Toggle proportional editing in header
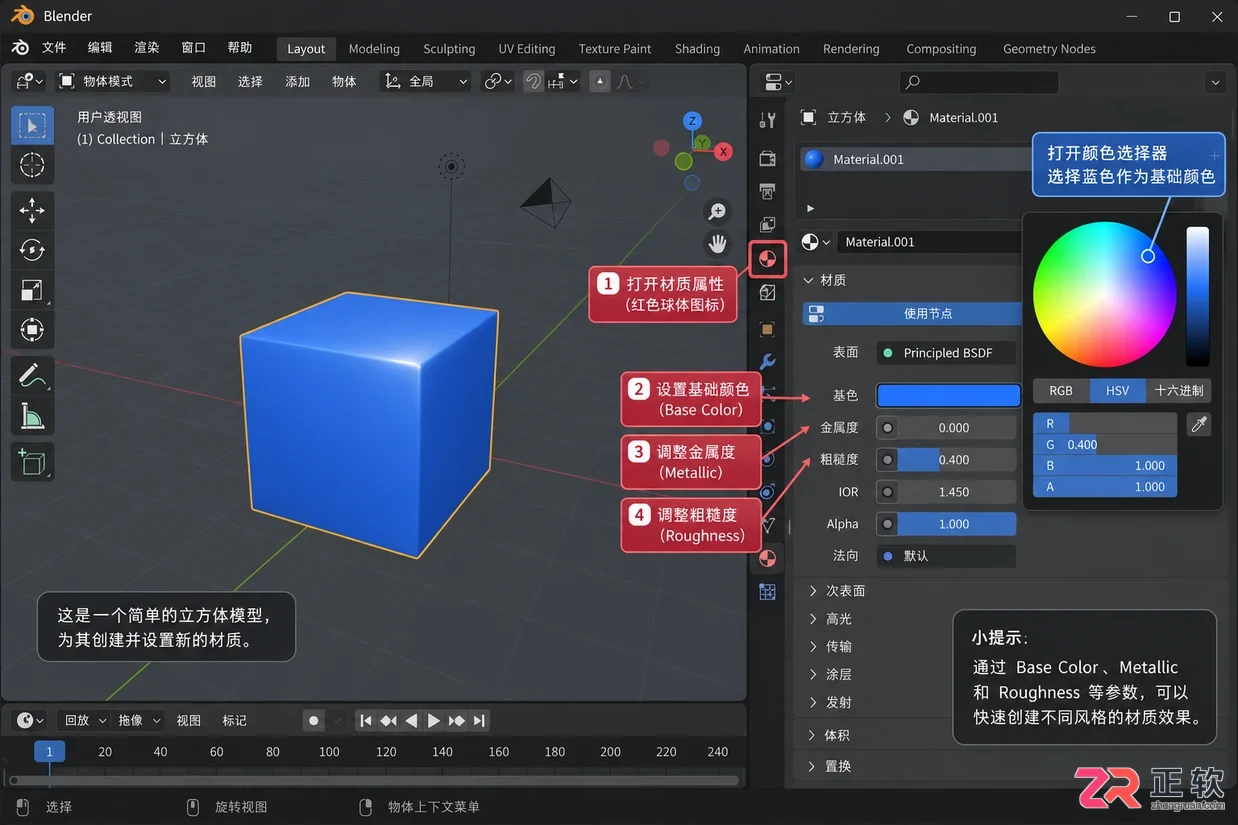 [x=599, y=81]
